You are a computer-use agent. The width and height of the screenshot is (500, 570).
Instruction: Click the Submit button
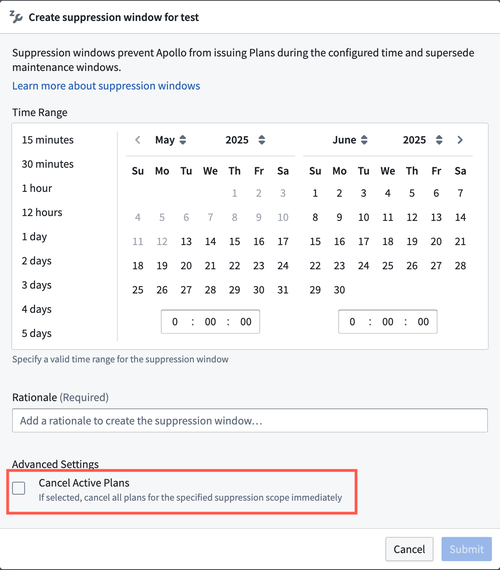tap(467, 549)
